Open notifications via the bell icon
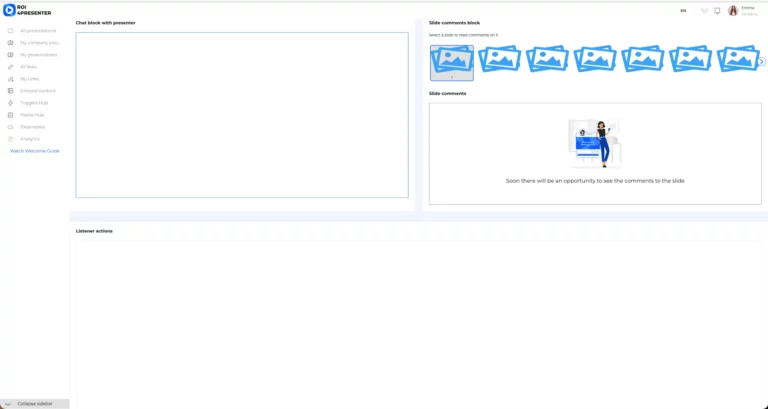This screenshot has height=409, width=768. [x=717, y=11]
